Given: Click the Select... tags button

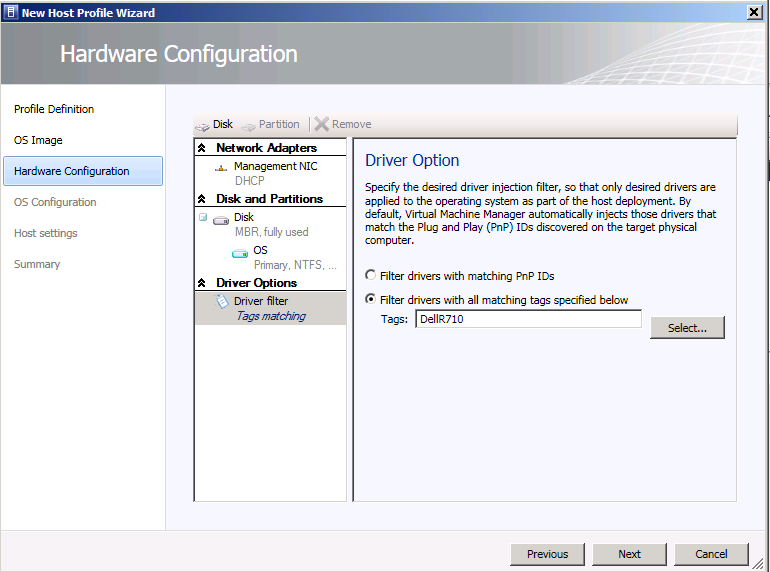Looking at the screenshot, I should click(x=687, y=328).
